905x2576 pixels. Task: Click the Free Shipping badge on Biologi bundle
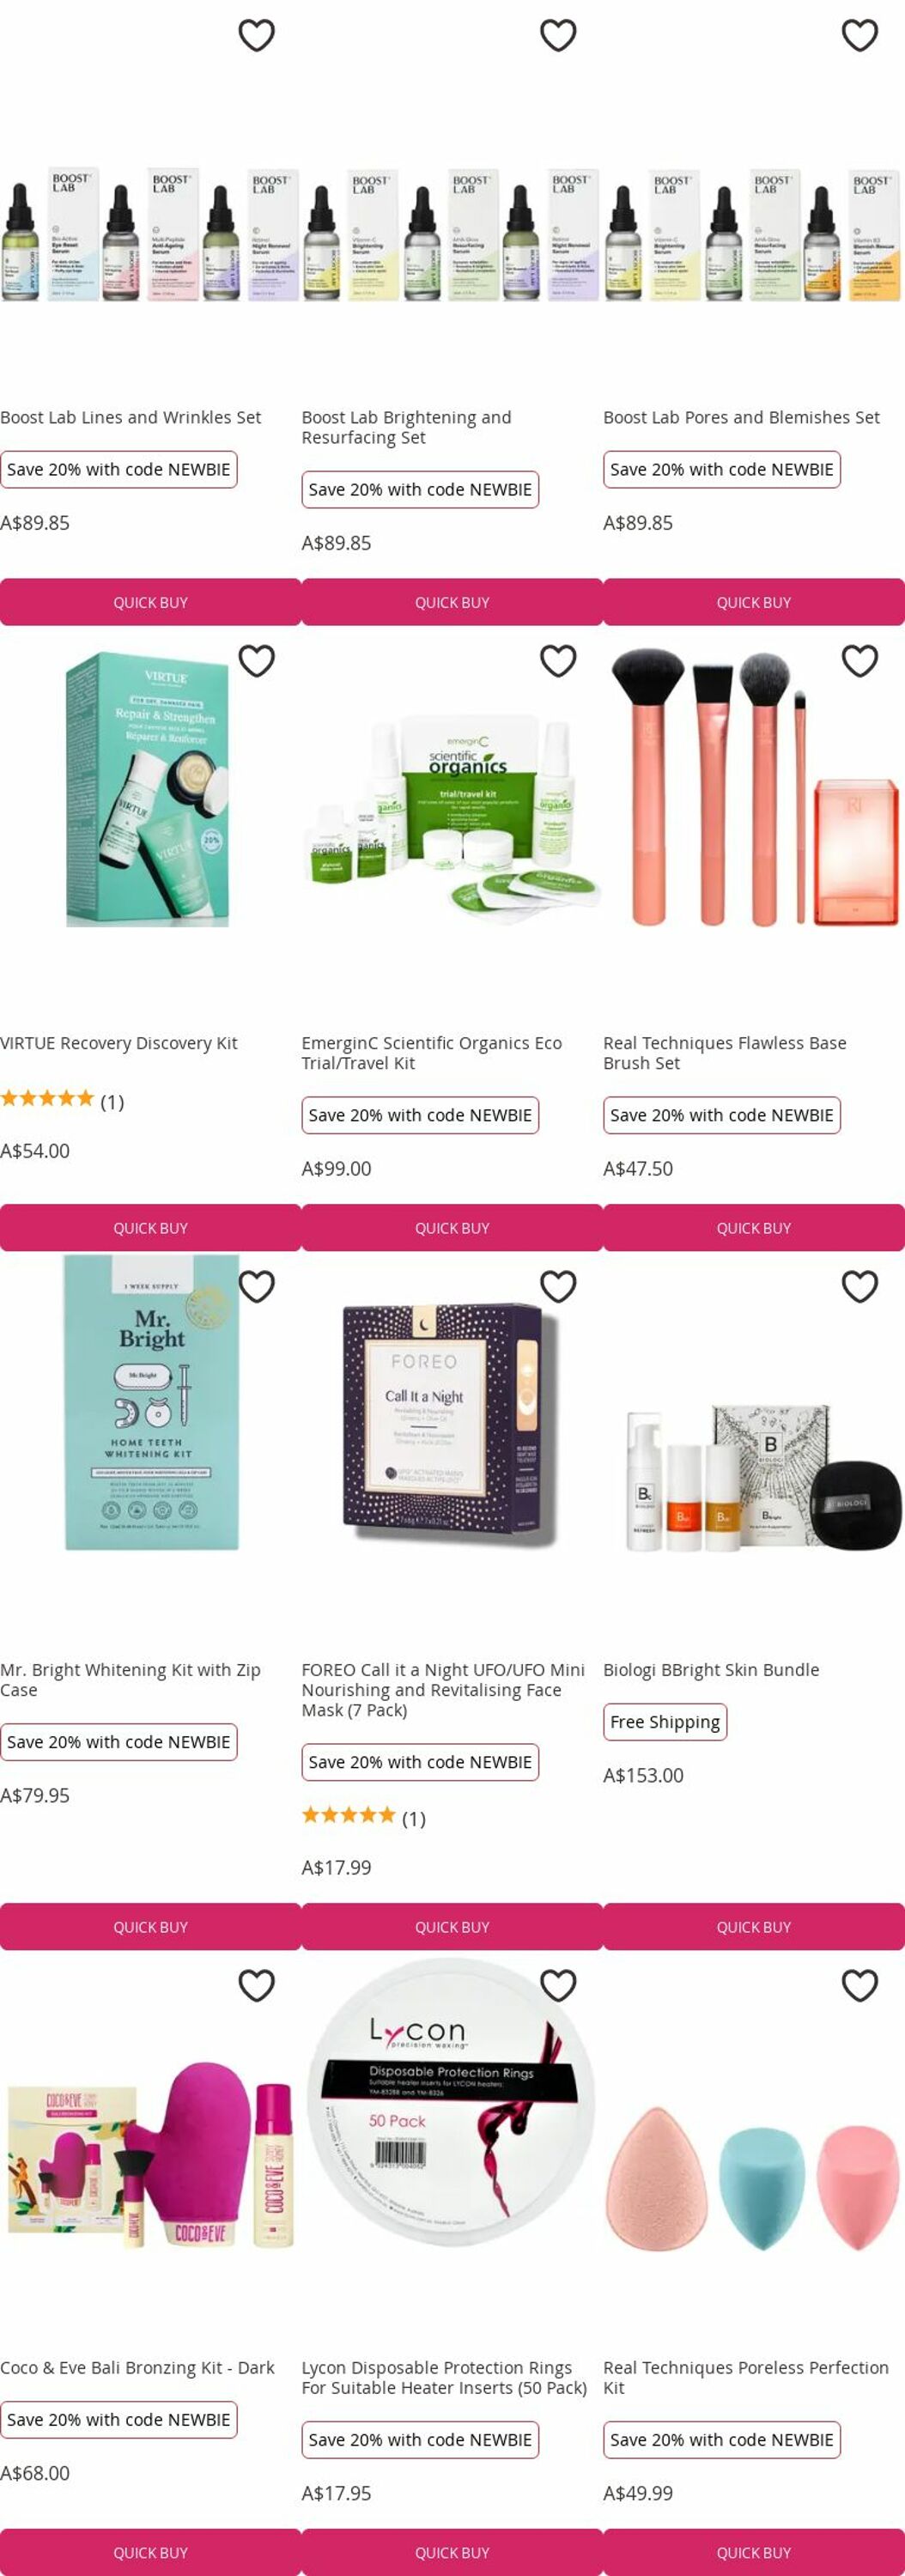click(x=665, y=1722)
